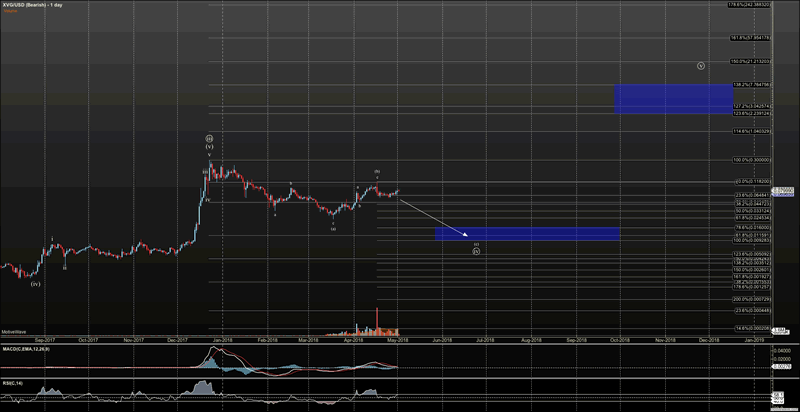Click the 150.0% (21.213203) Fibonacci label

750,61
